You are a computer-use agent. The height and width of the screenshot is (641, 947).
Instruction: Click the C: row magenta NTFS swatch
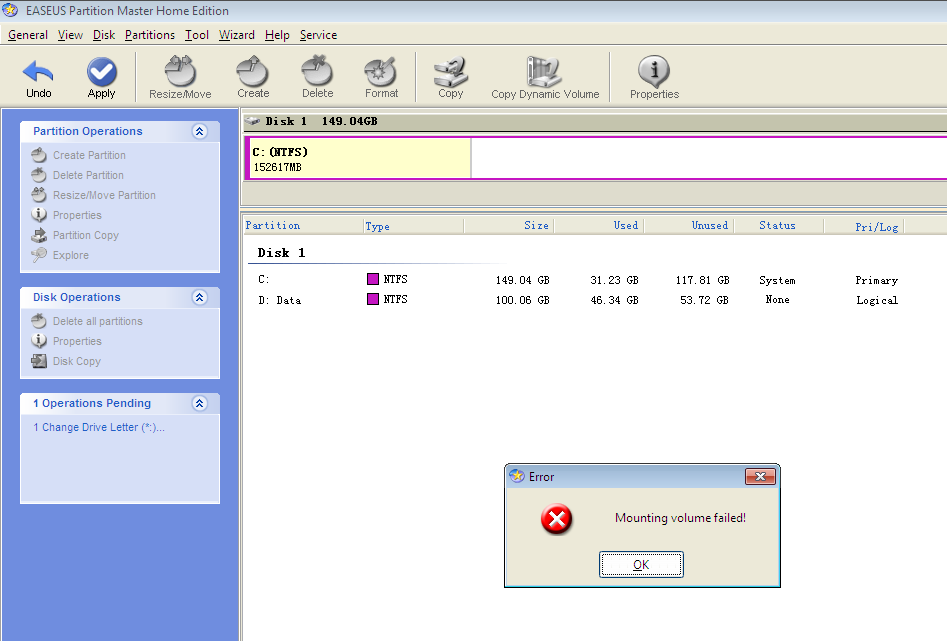coord(373,279)
